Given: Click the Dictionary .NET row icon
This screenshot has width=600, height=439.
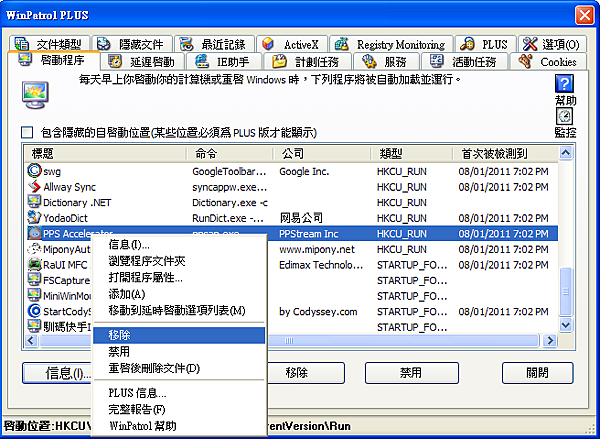Looking at the screenshot, I should (x=34, y=202).
